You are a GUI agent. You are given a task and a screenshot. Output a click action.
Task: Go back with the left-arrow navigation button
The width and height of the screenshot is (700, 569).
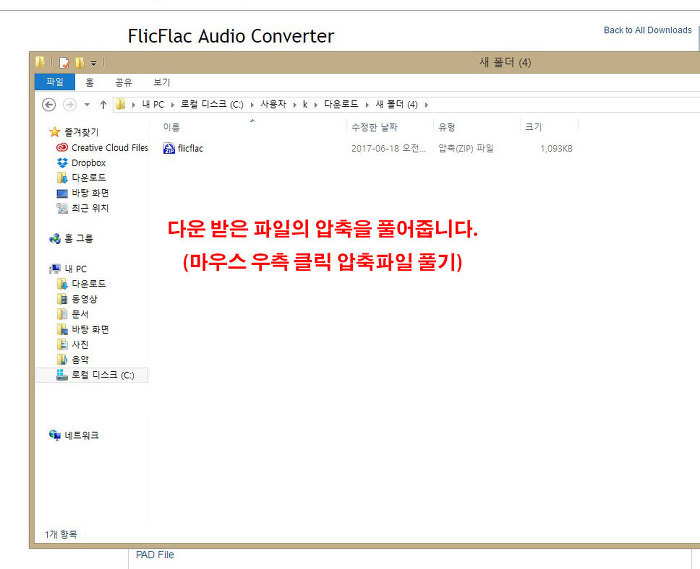click(x=49, y=105)
